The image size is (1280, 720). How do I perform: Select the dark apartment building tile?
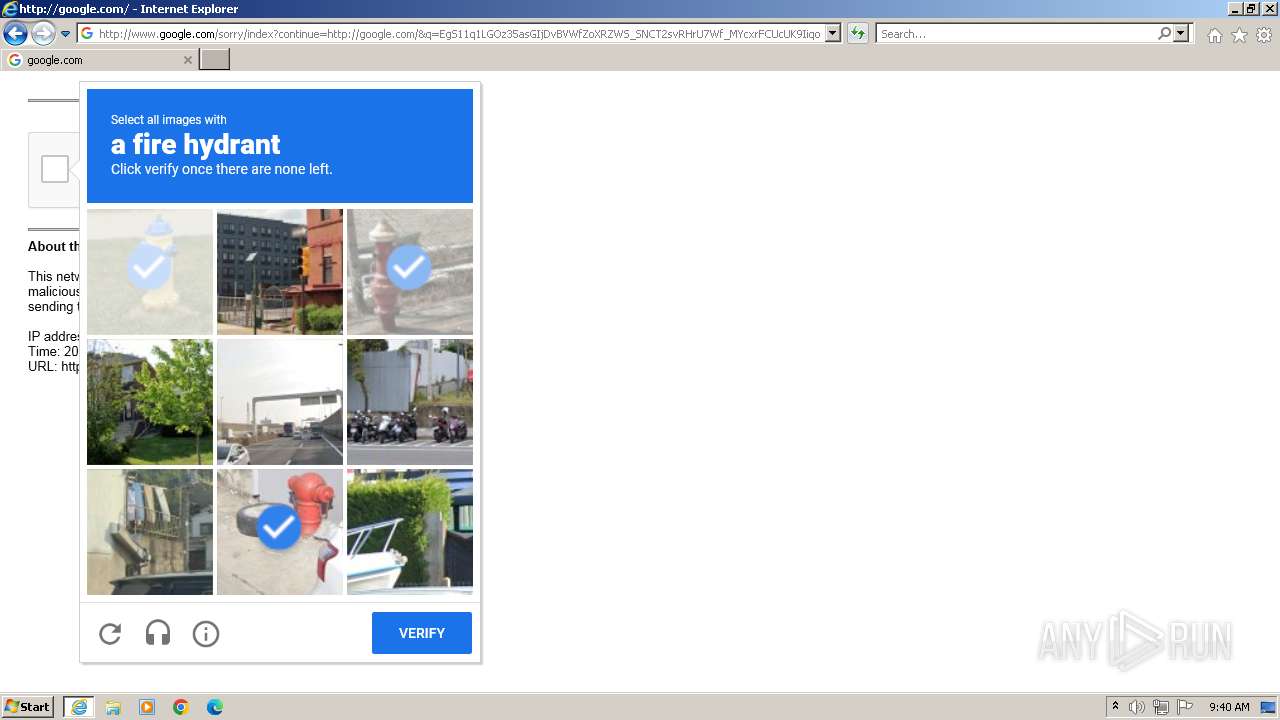(x=280, y=272)
